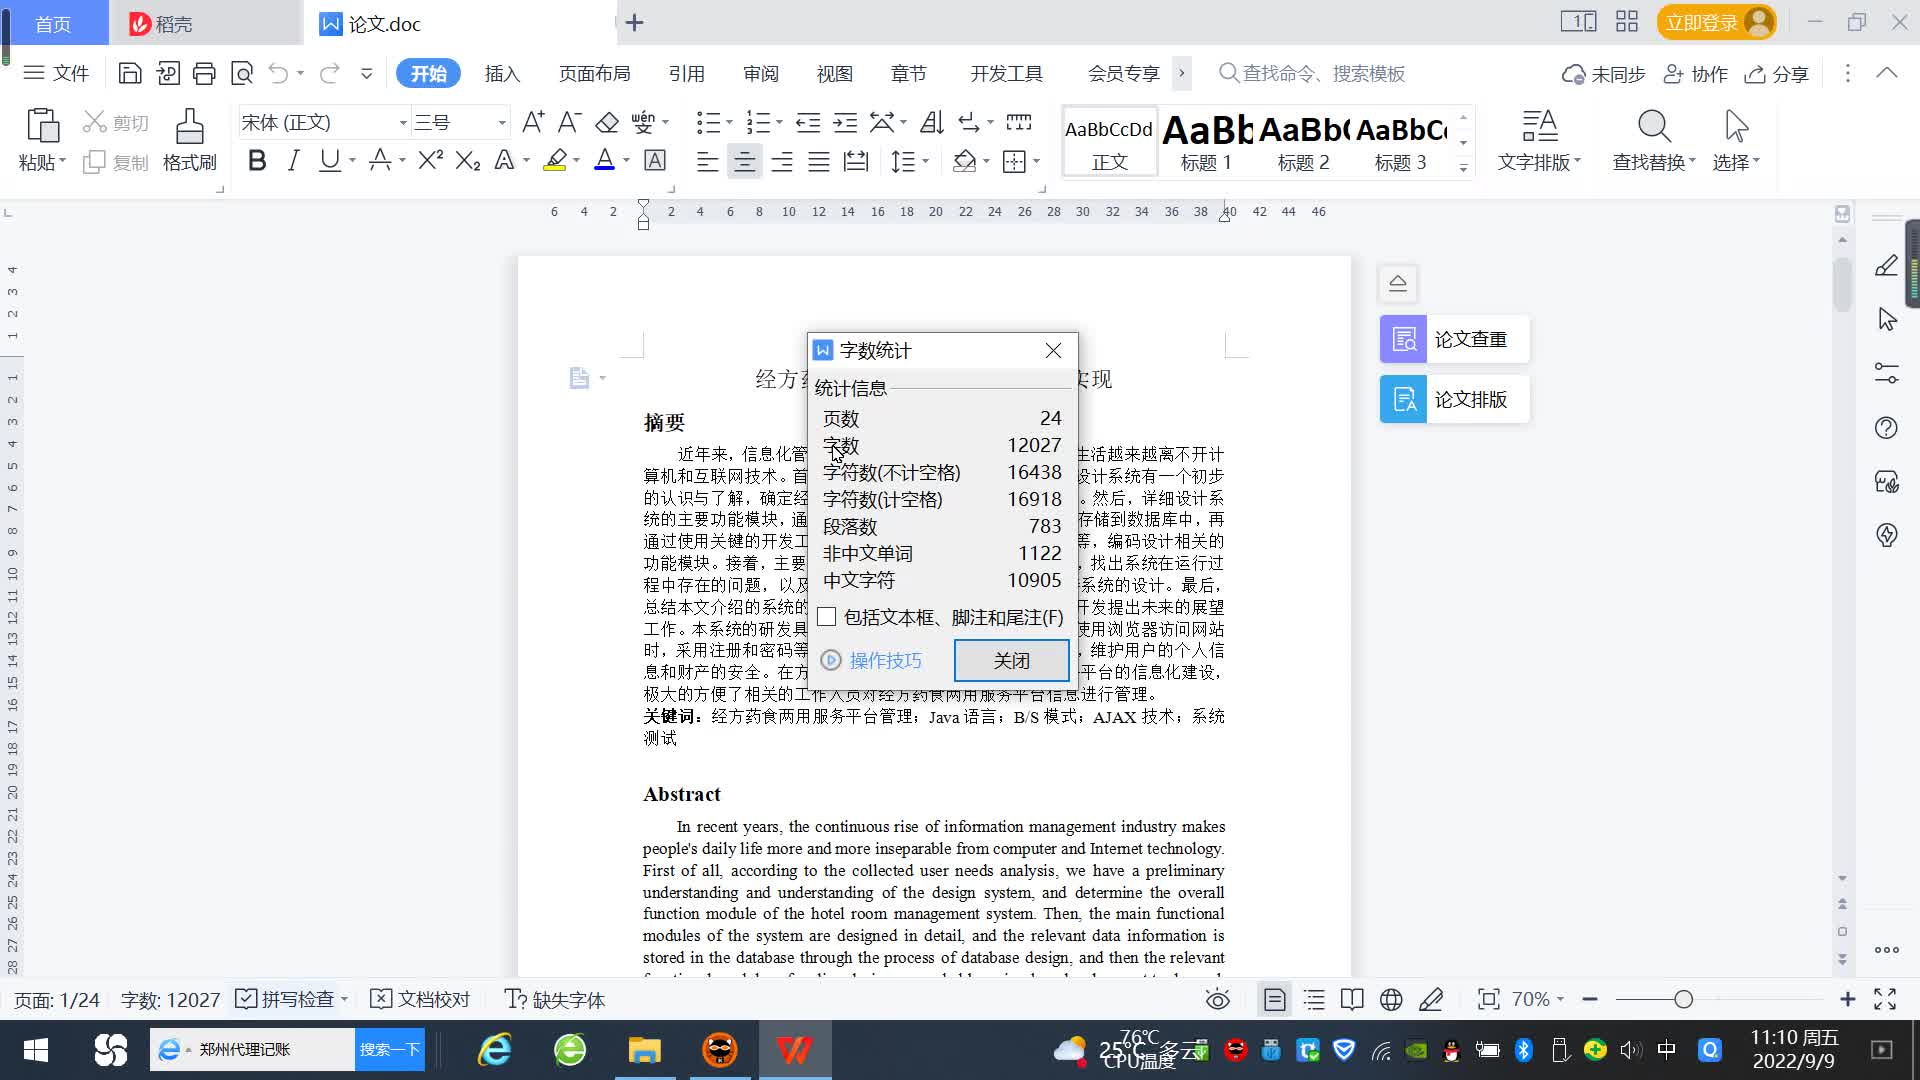1920x1080 pixels.
Task: Check include text boxes, footnotes and endnotes
Action: [827, 617]
